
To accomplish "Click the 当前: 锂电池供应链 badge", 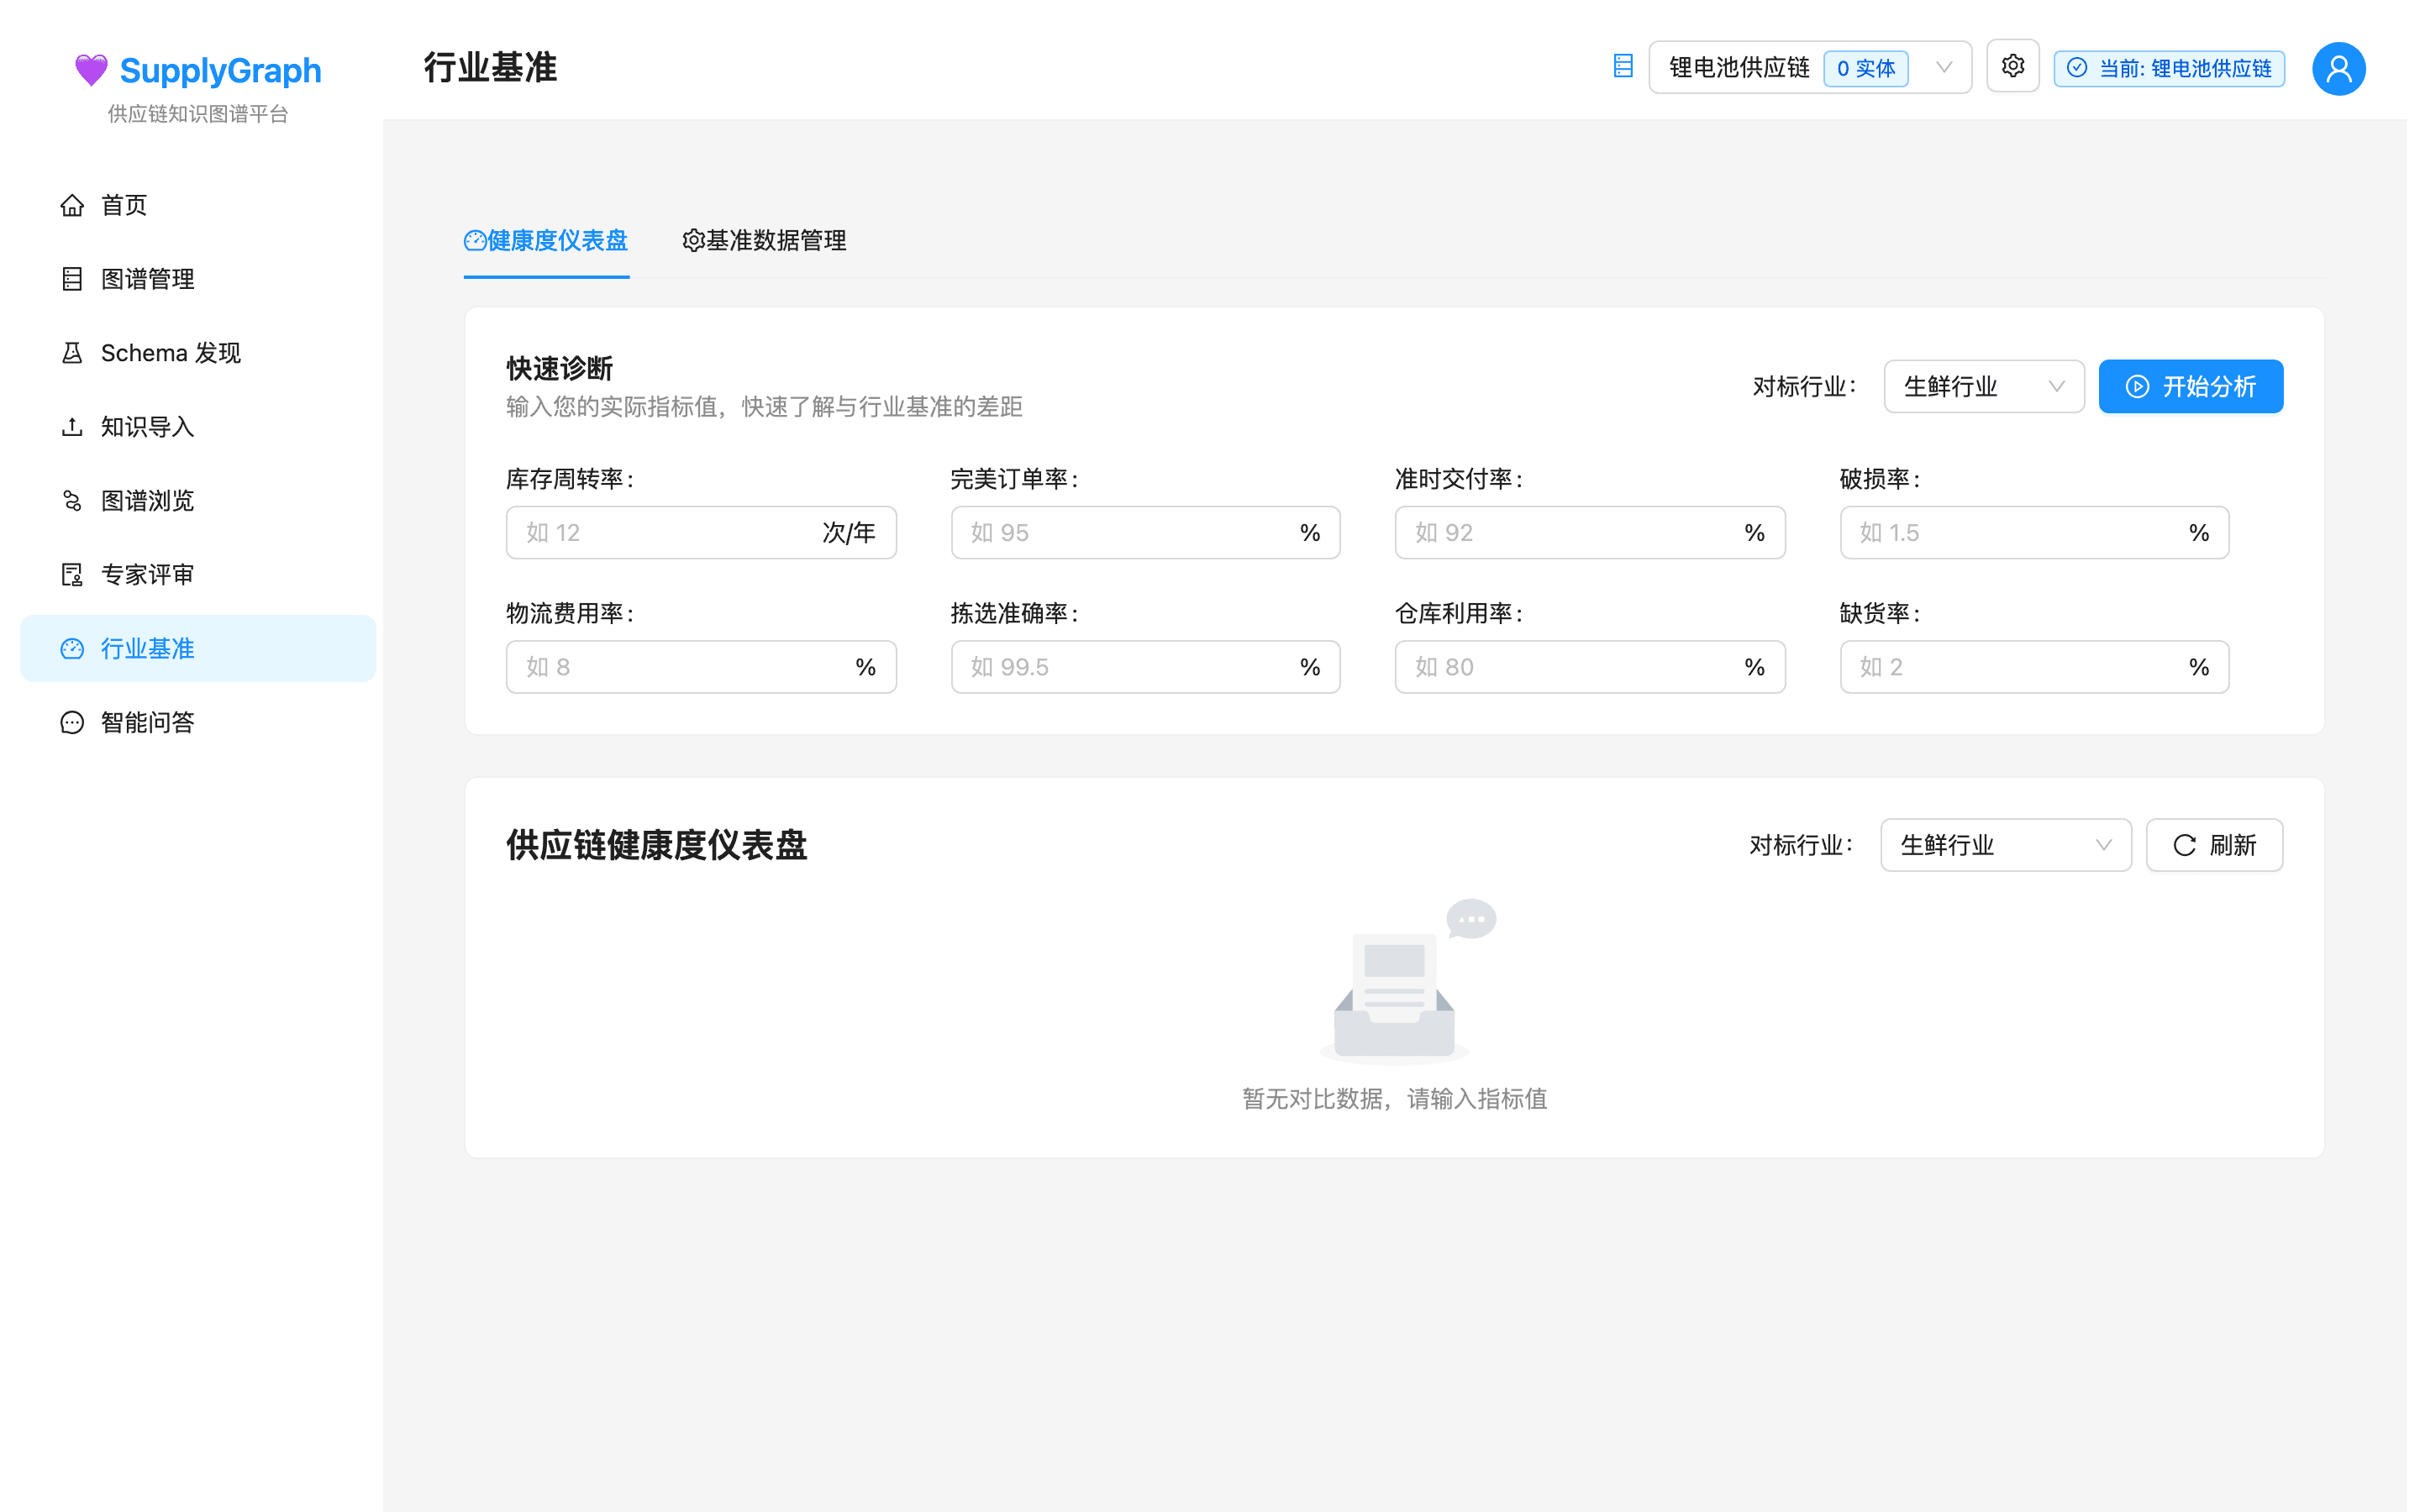I will [x=2168, y=68].
